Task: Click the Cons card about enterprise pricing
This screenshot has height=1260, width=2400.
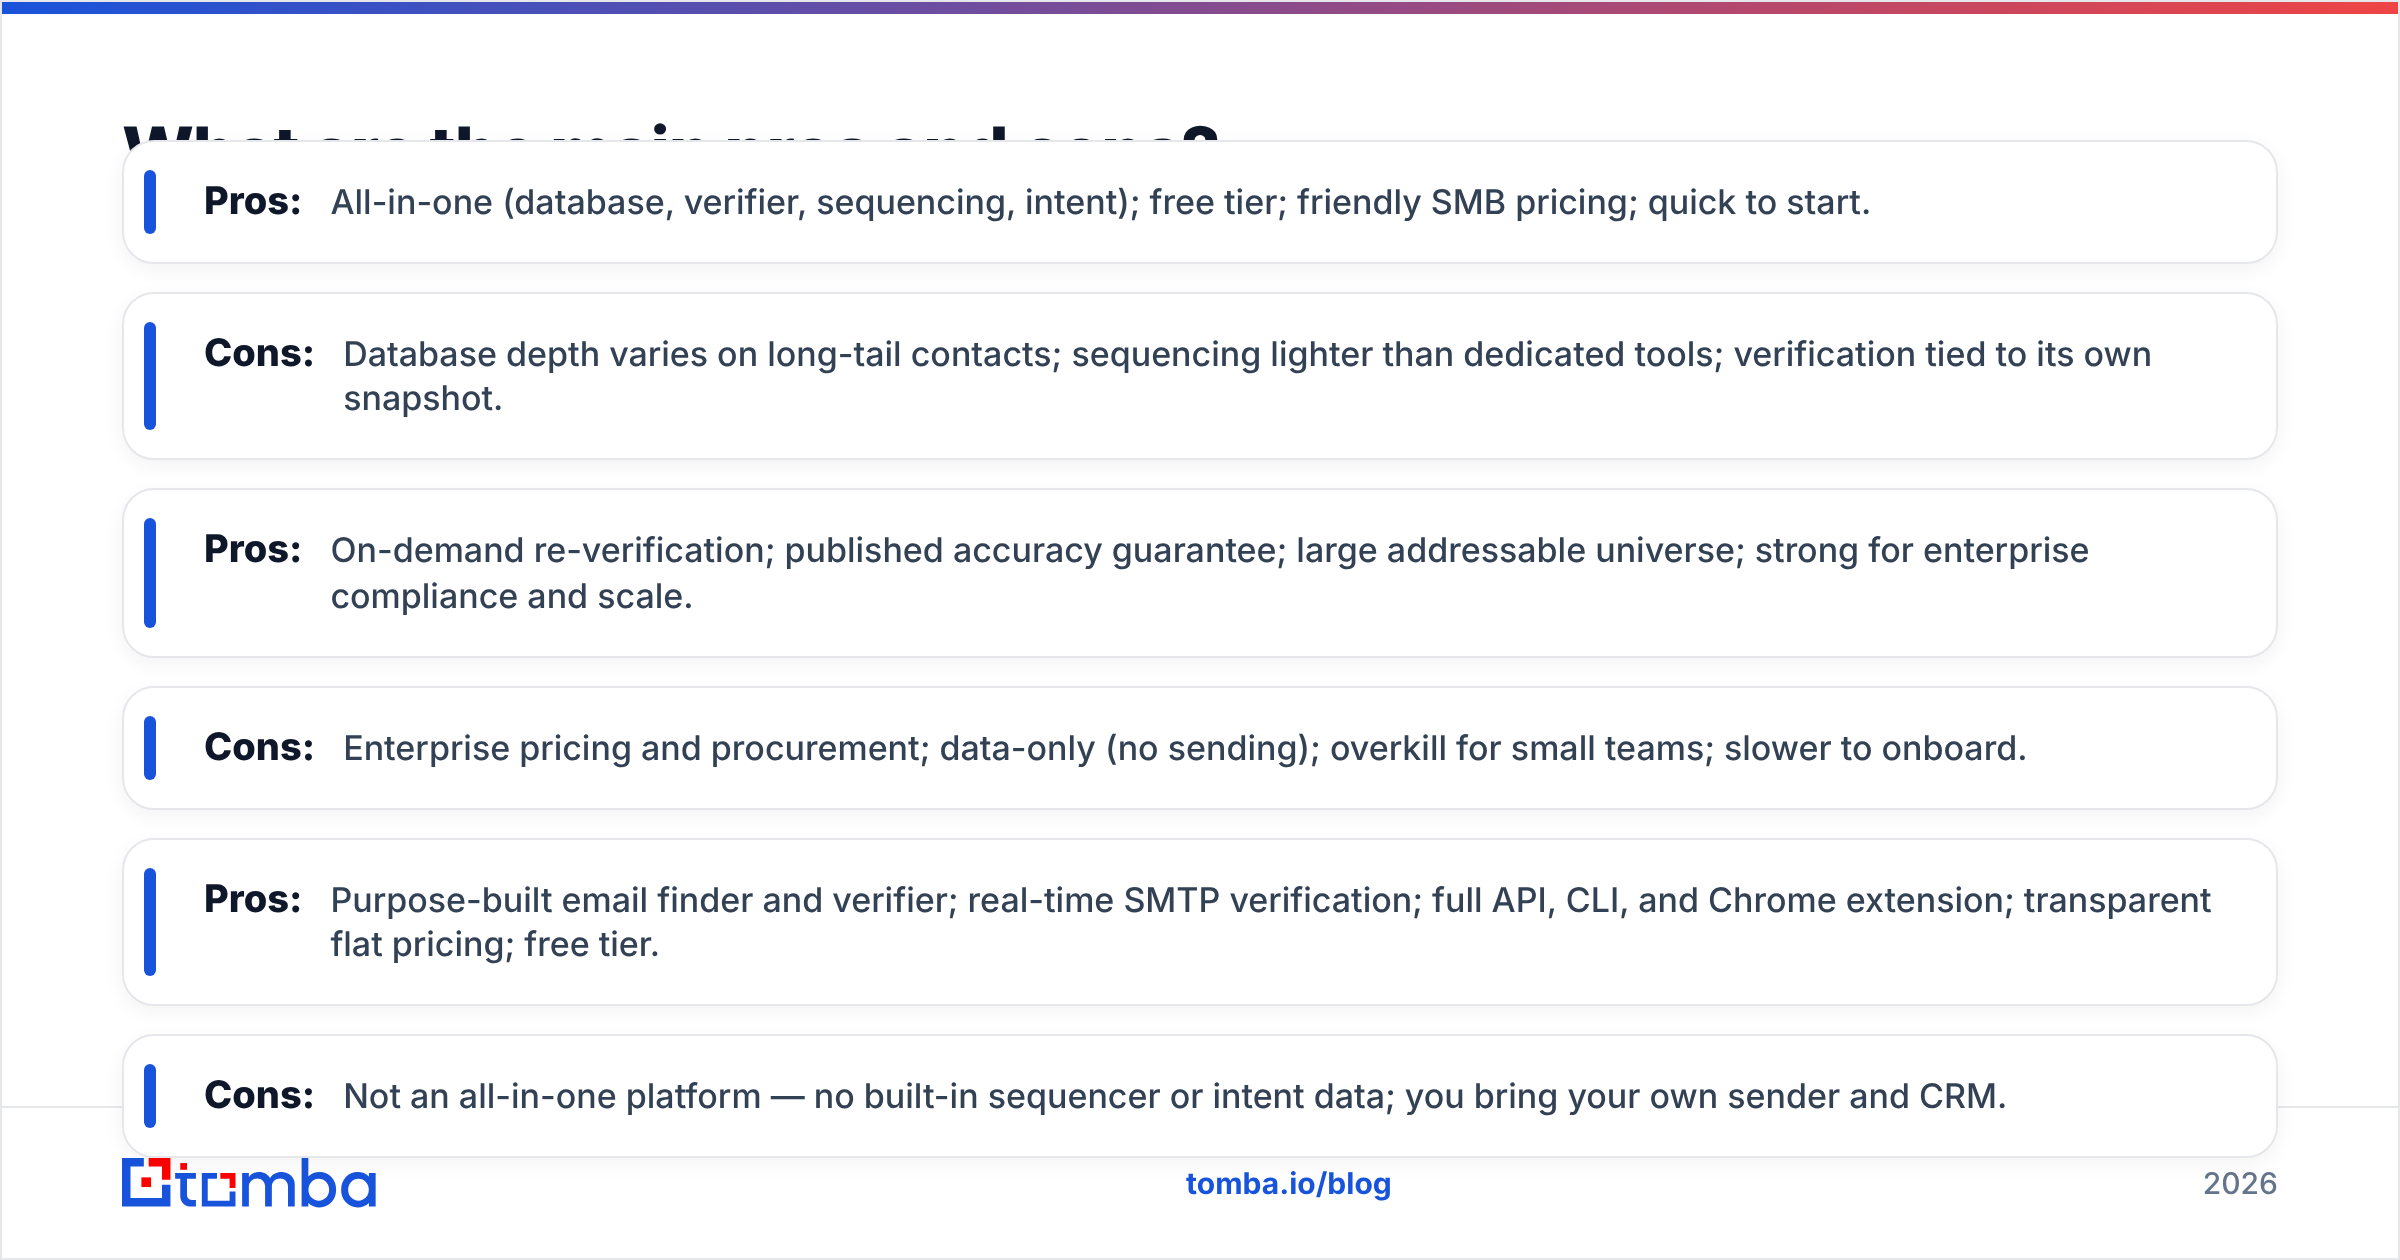Action: 1200,748
